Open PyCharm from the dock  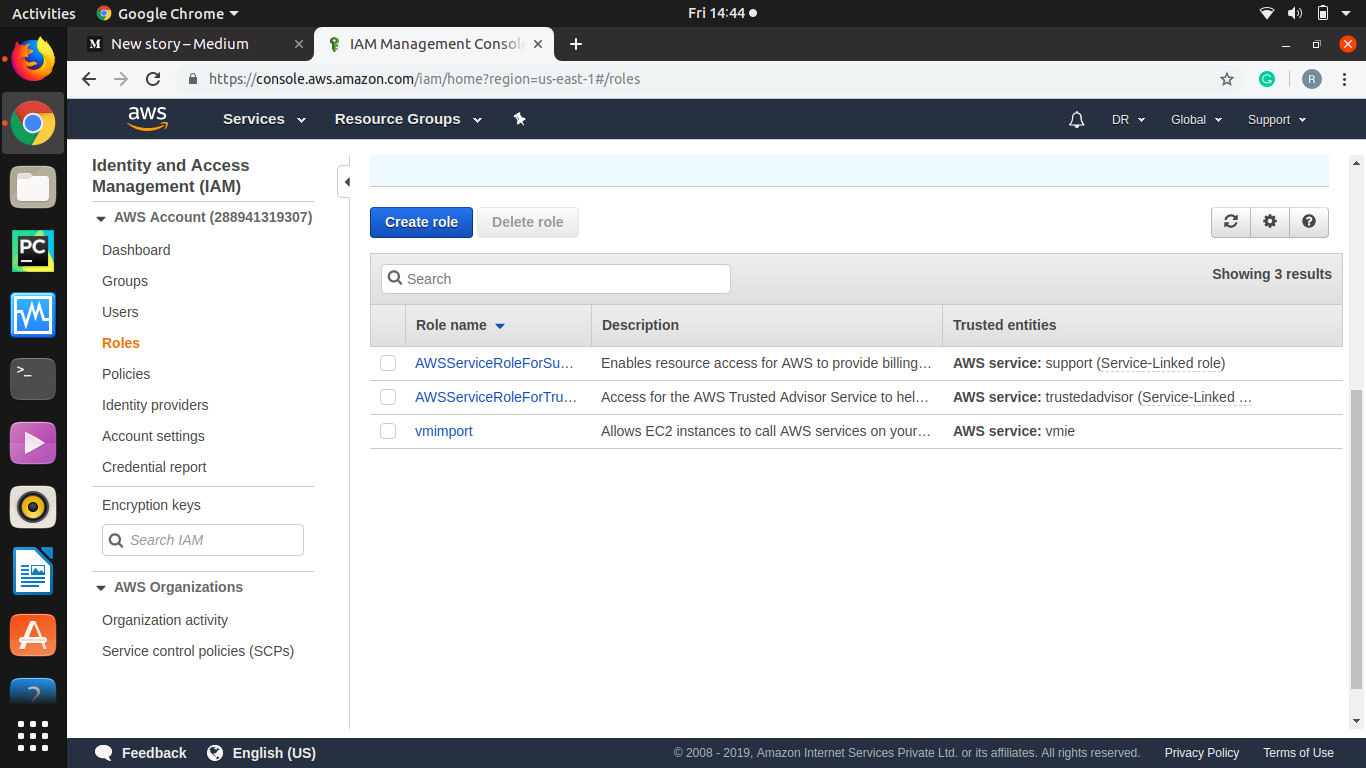pyautogui.click(x=33, y=250)
